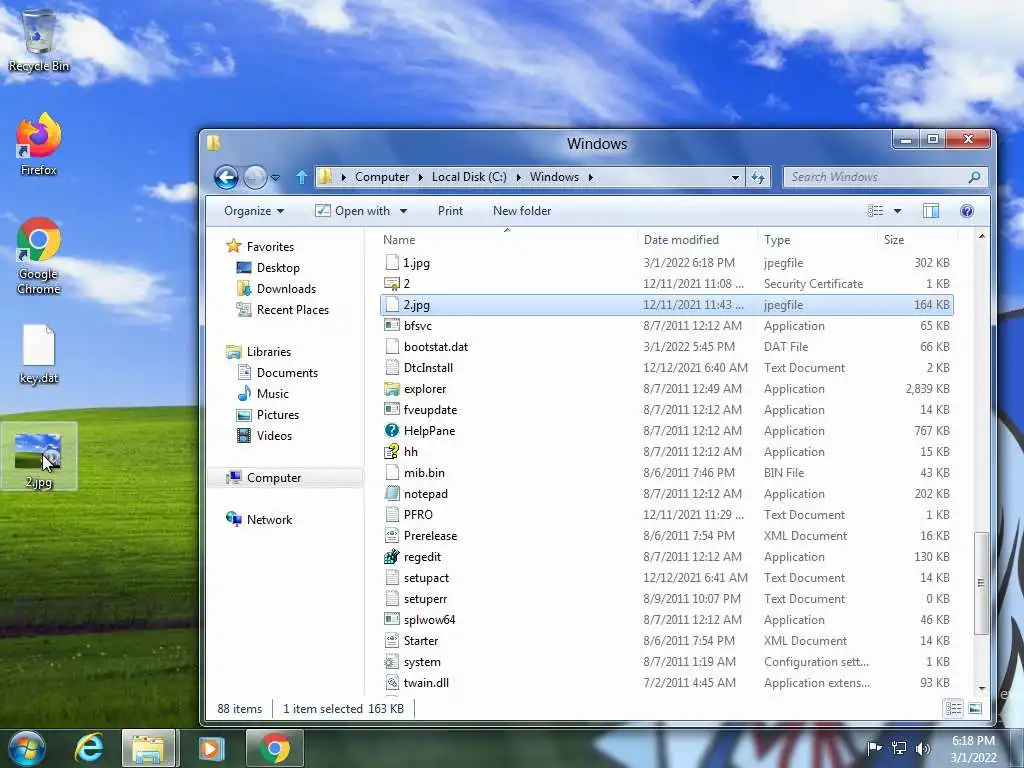Click the Open with button
The image size is (1024, 768).
click(x=353, y=211)
